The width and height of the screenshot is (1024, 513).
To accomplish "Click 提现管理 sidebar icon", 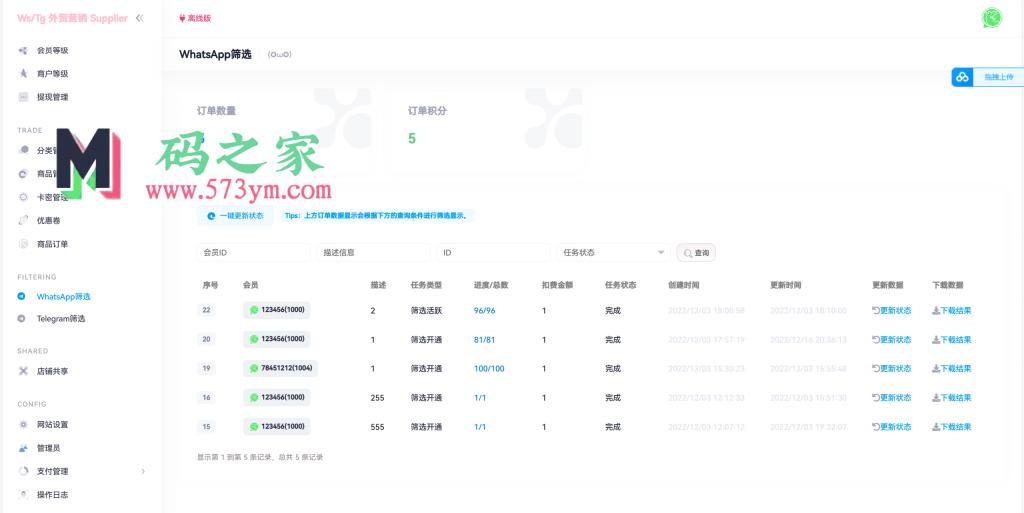I will 23,97.
